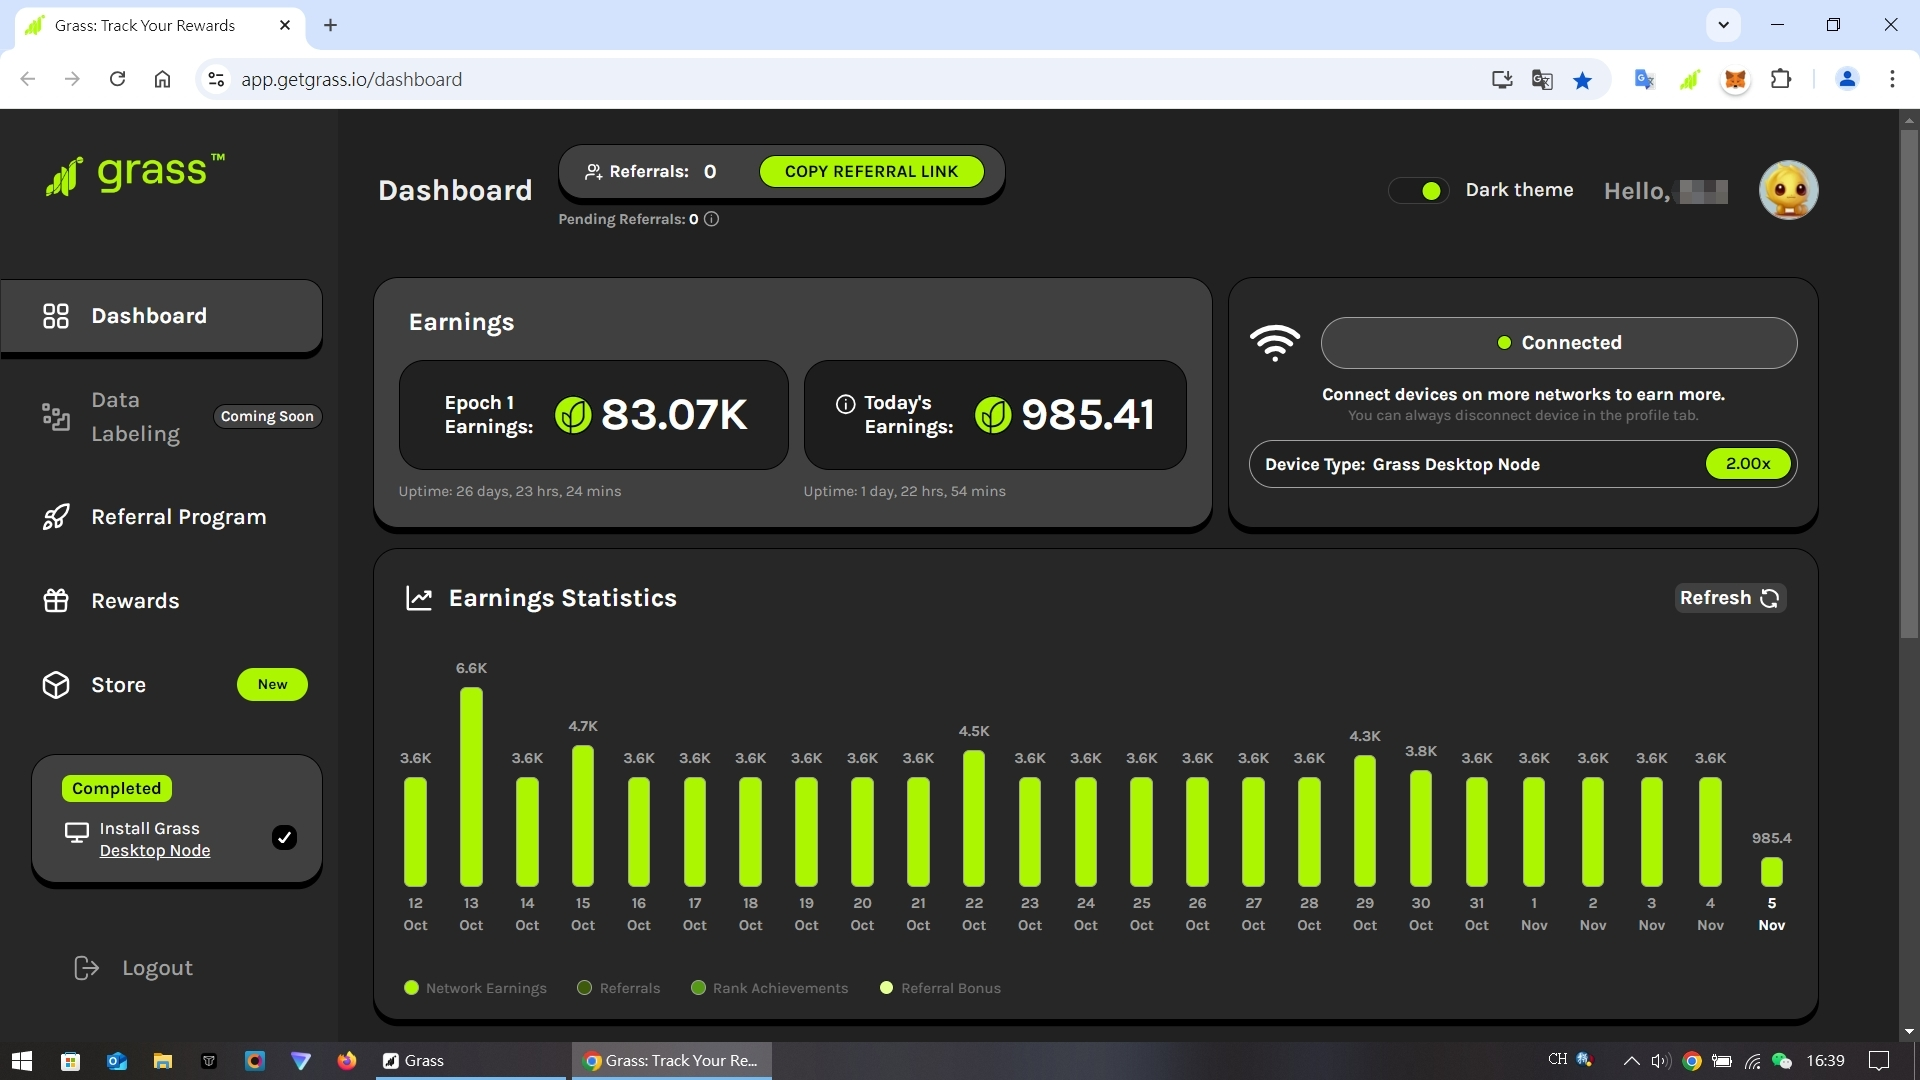Viewport: 1920px width, 1080px height.
Task: Click the 22 Oct 4.5K bar
Action: tap(974, 818)
